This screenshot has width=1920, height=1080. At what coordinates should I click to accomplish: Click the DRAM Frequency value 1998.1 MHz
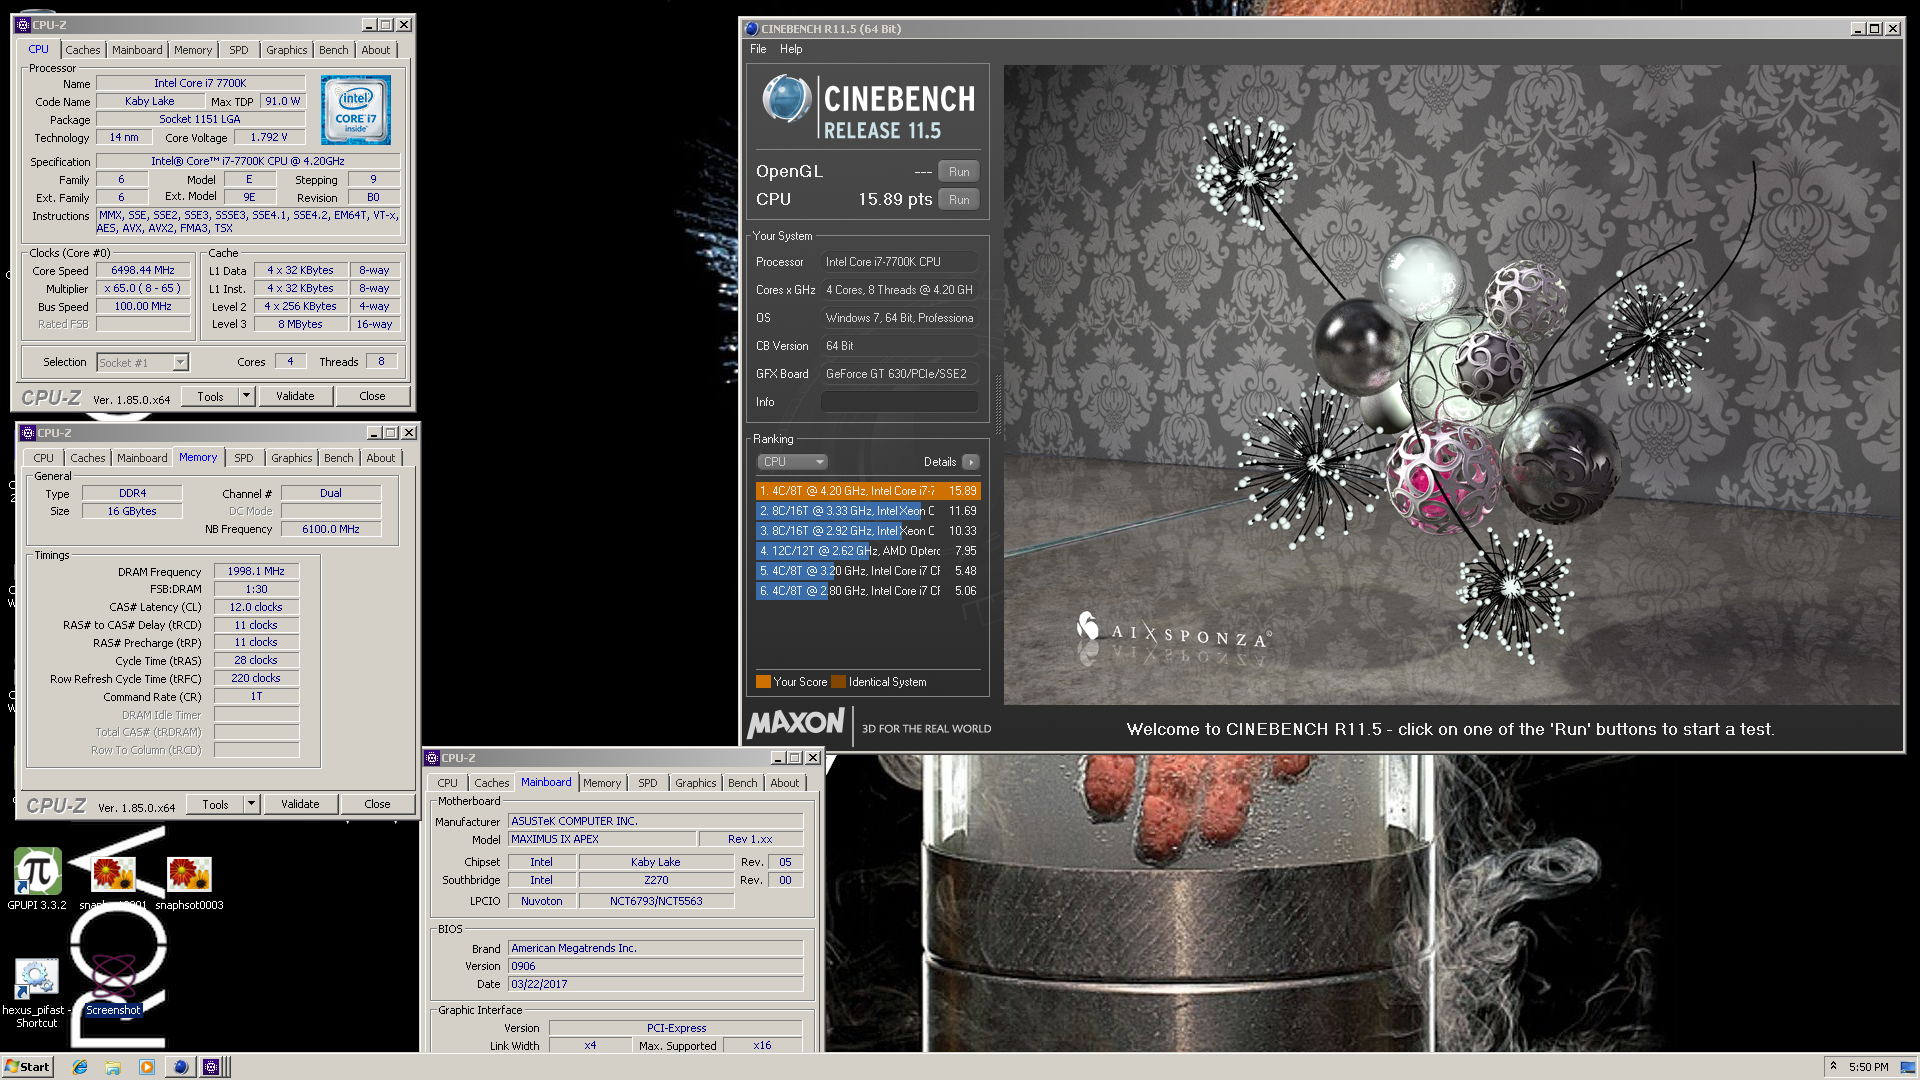click(256, 571)
